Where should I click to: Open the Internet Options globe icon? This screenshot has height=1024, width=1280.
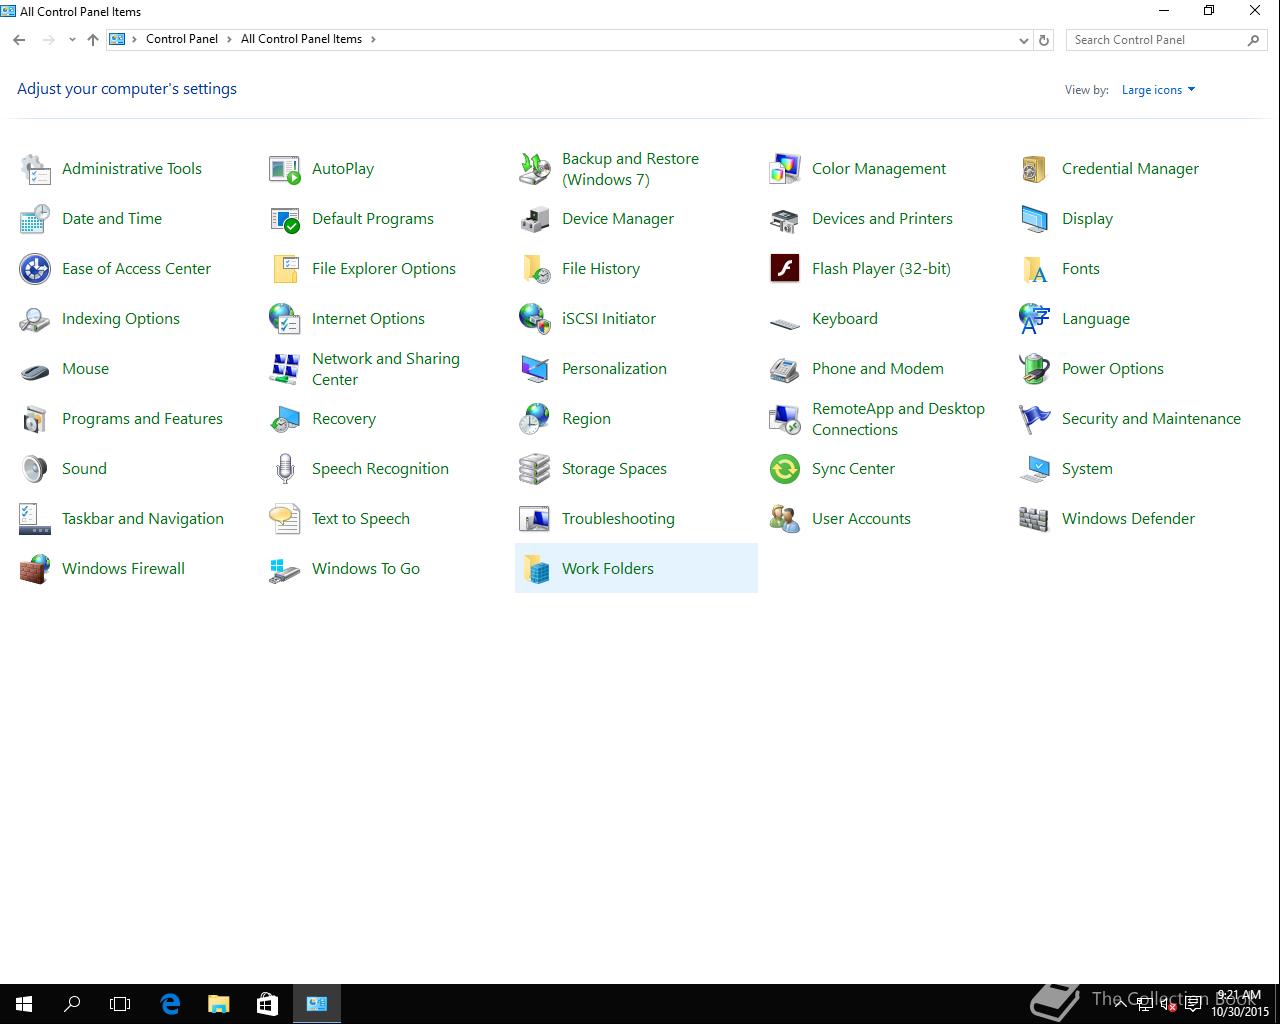click(285, 319)
